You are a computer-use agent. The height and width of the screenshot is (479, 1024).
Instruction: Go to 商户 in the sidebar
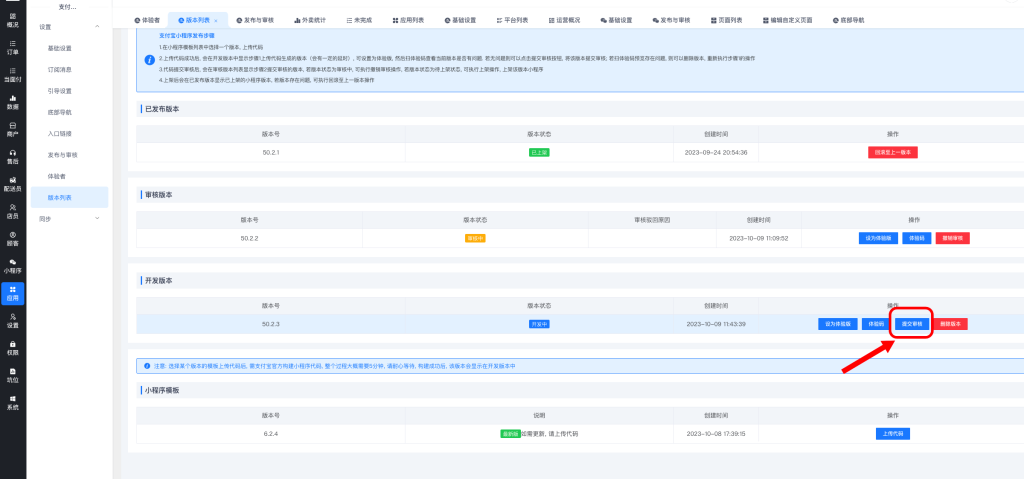click(13, 128)
